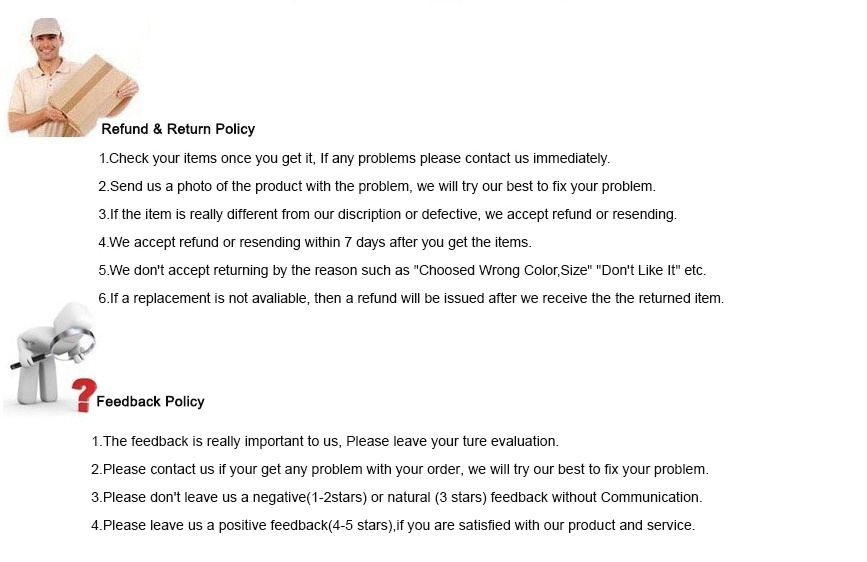Image resolution: width=867 pixels, height=562 pixels.
Task: Click refund rule 4 about 7 days
Action: (x=315, y=242)
